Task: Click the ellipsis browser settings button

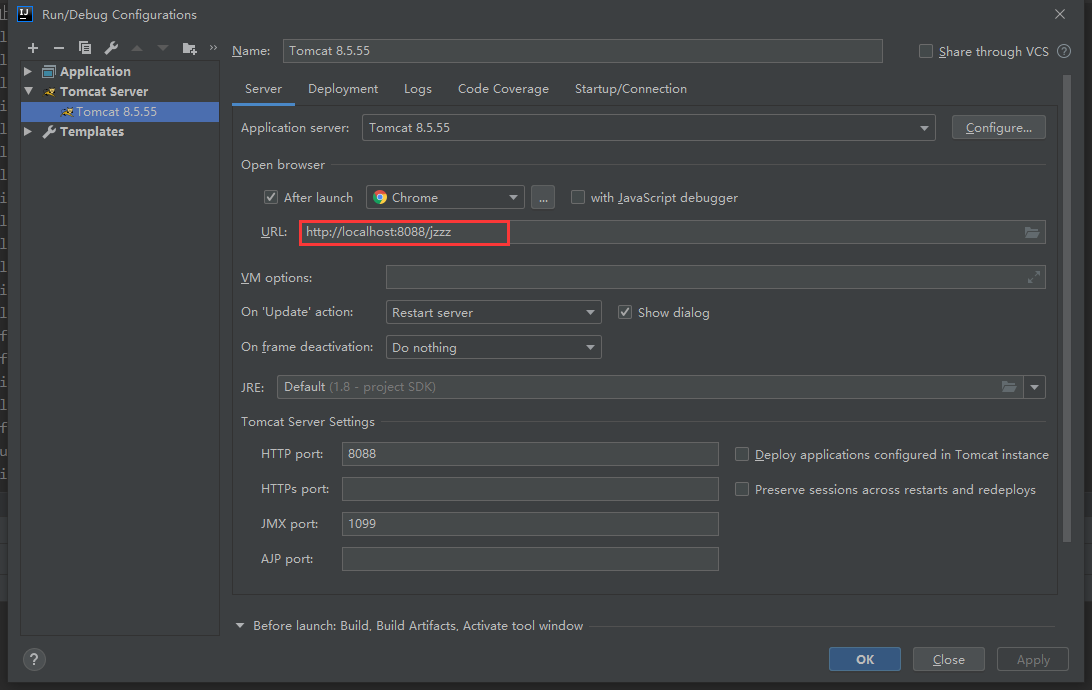Action: pos(543,198)
